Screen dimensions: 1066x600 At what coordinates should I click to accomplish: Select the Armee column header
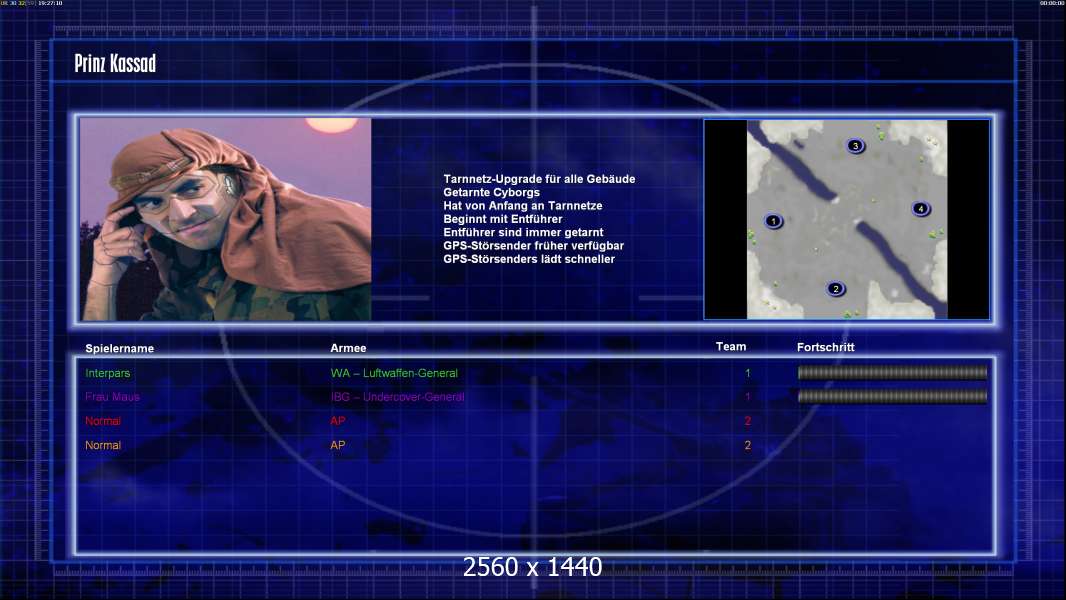click(348, 348)
